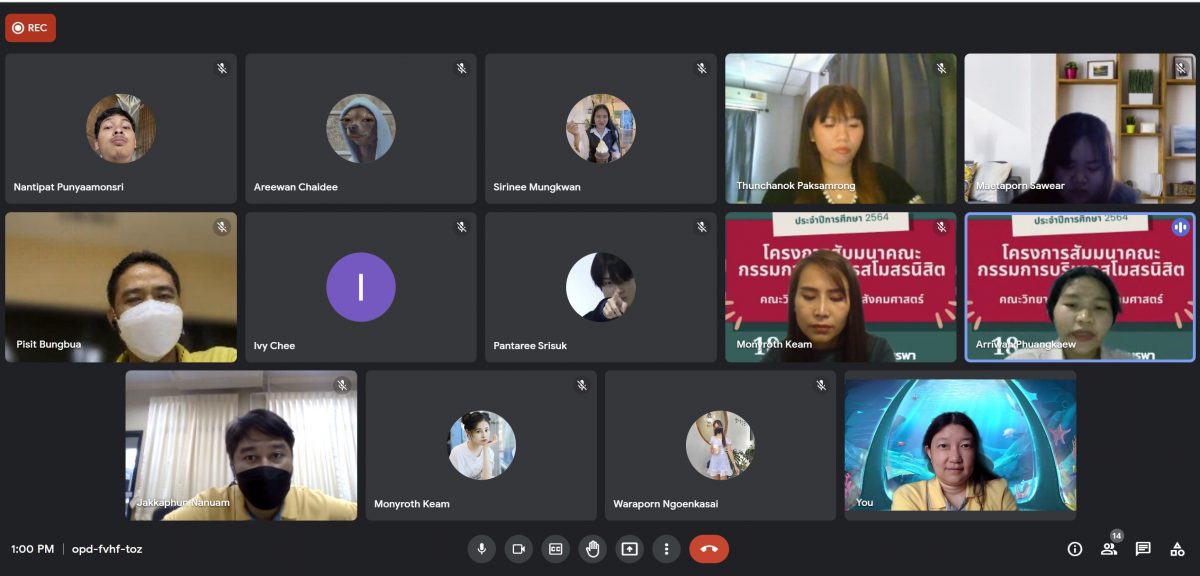Select your own video tile labeled You
This screenshot has height=576, width=1200.
(x=960, y=445)
